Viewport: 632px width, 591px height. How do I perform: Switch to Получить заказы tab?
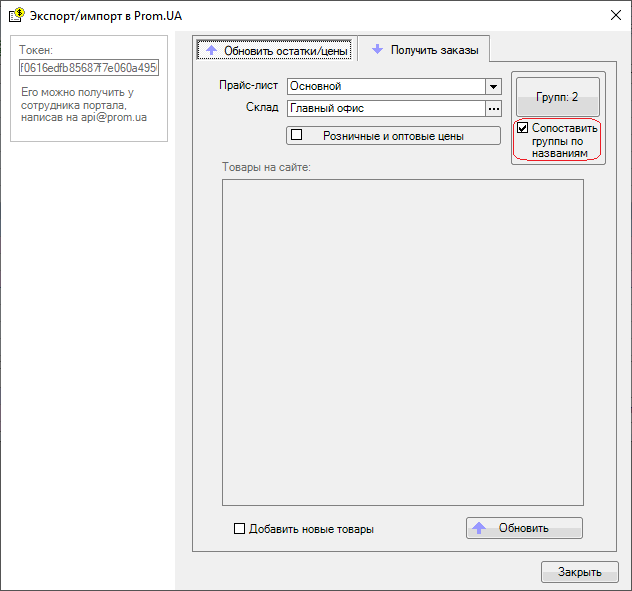click(x=424, y=50)
